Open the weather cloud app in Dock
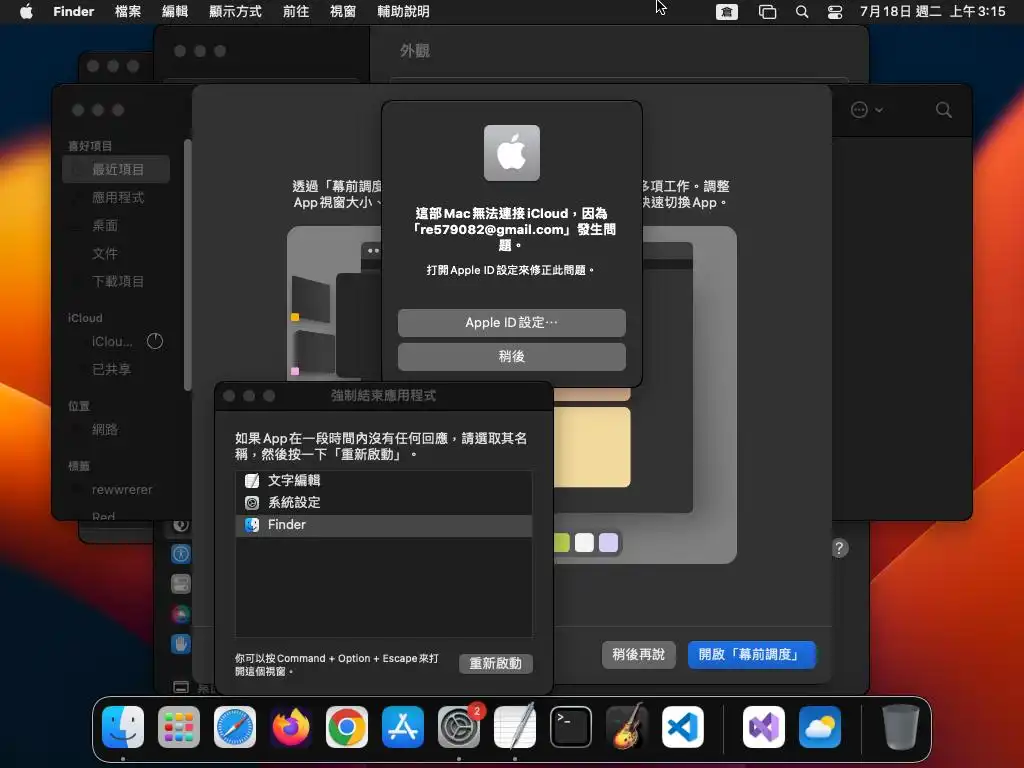 click(x=820, y=727)
